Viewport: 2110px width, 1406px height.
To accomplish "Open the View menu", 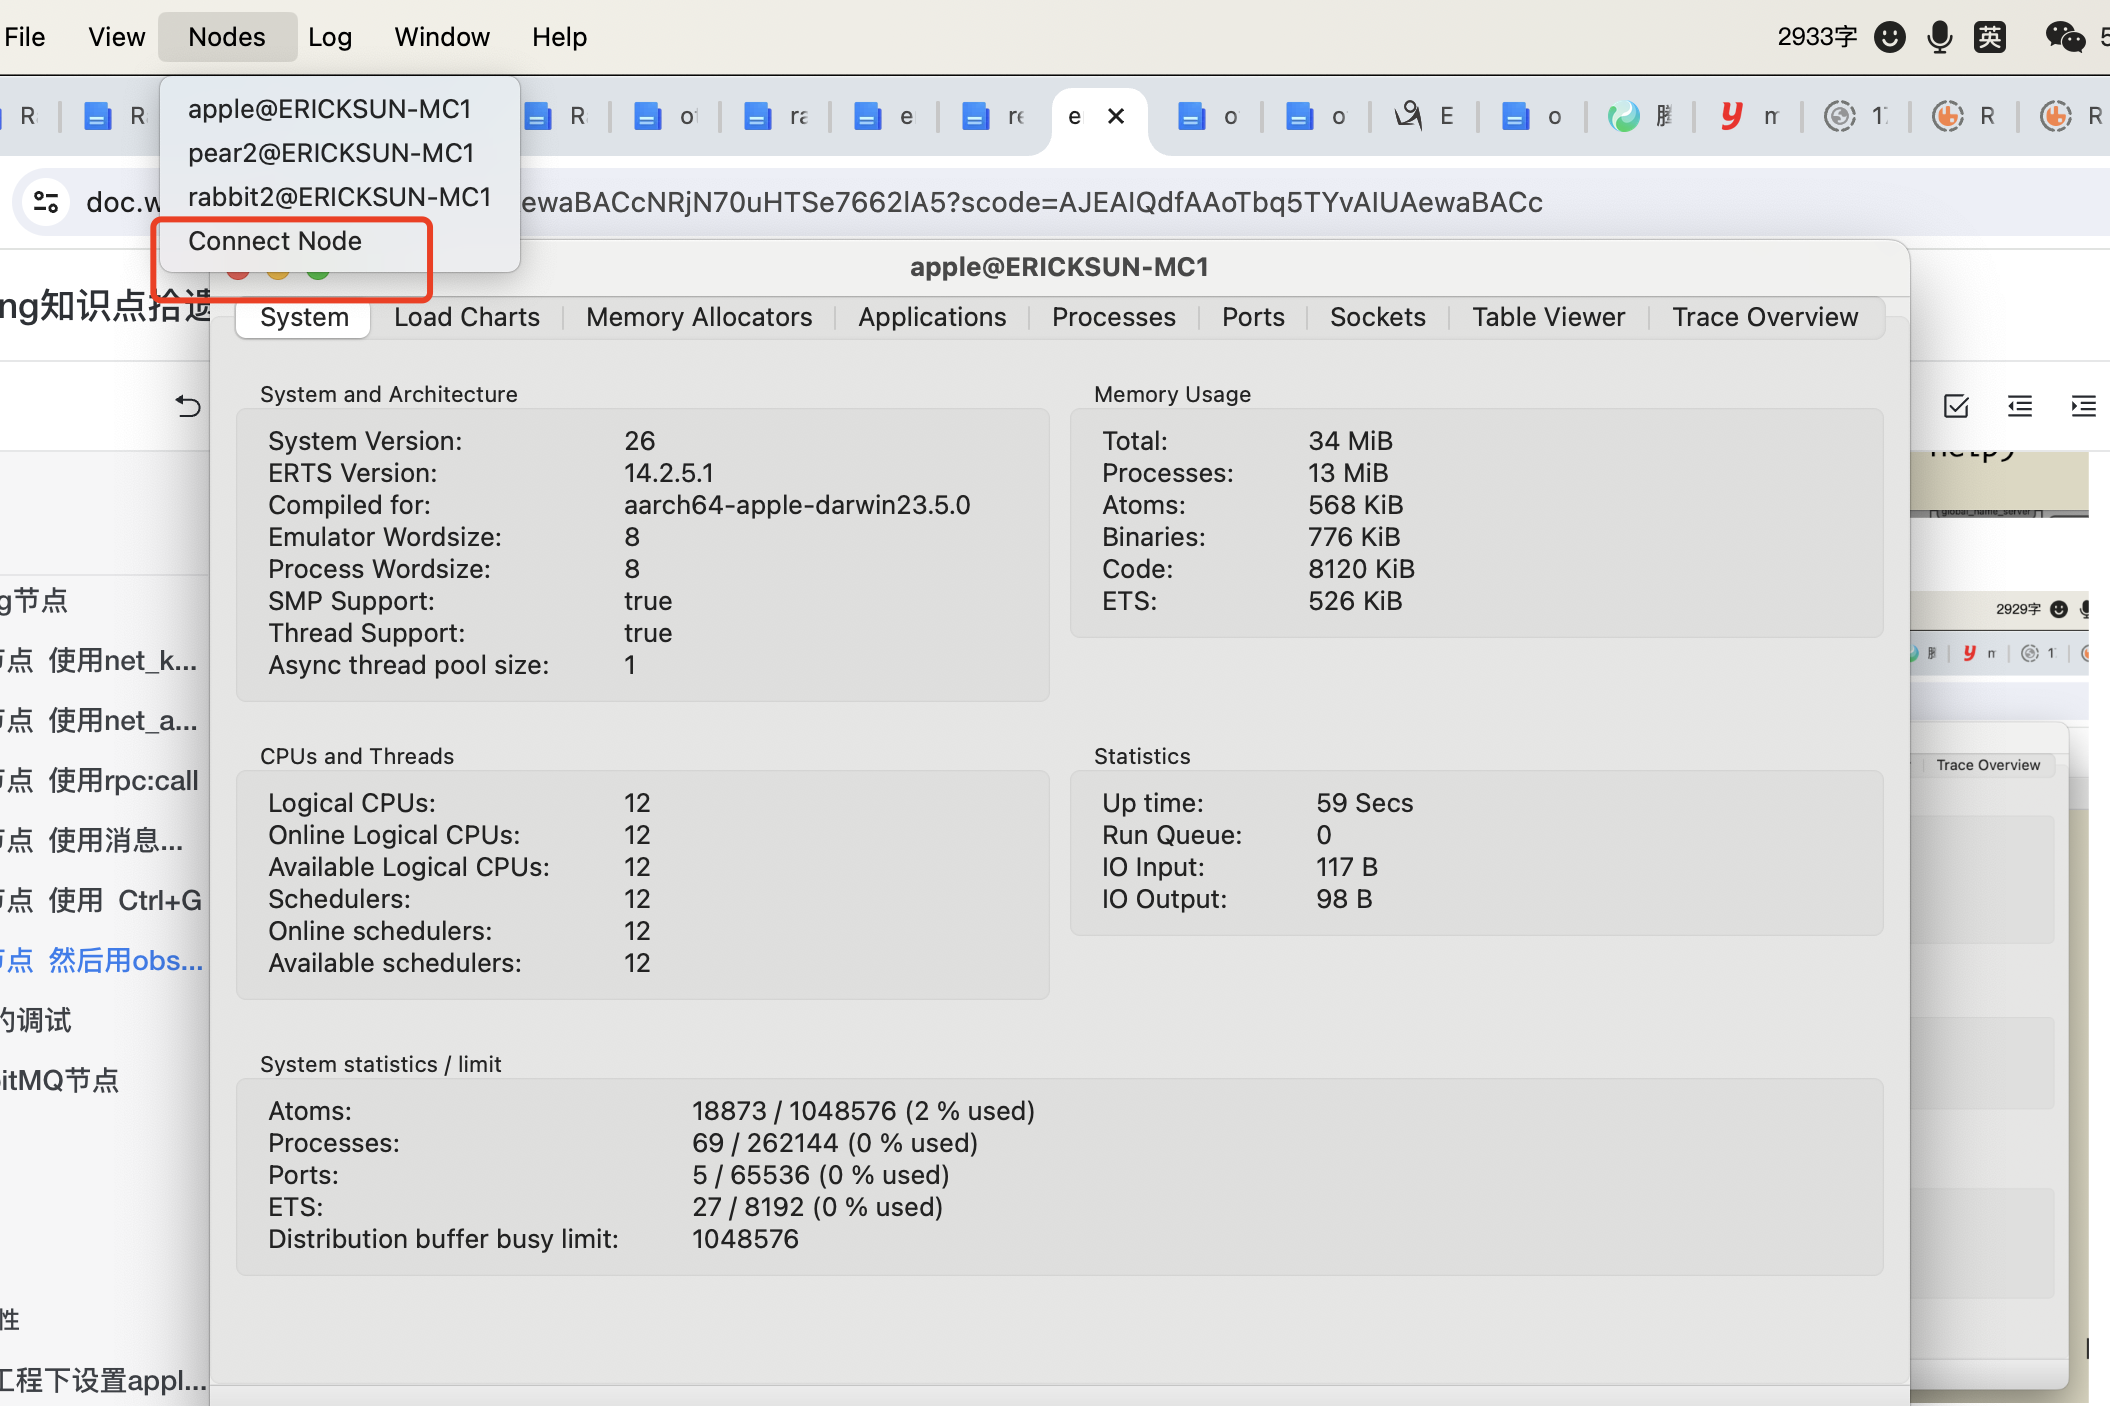I will pyautogui.click(x=116, y=37).
